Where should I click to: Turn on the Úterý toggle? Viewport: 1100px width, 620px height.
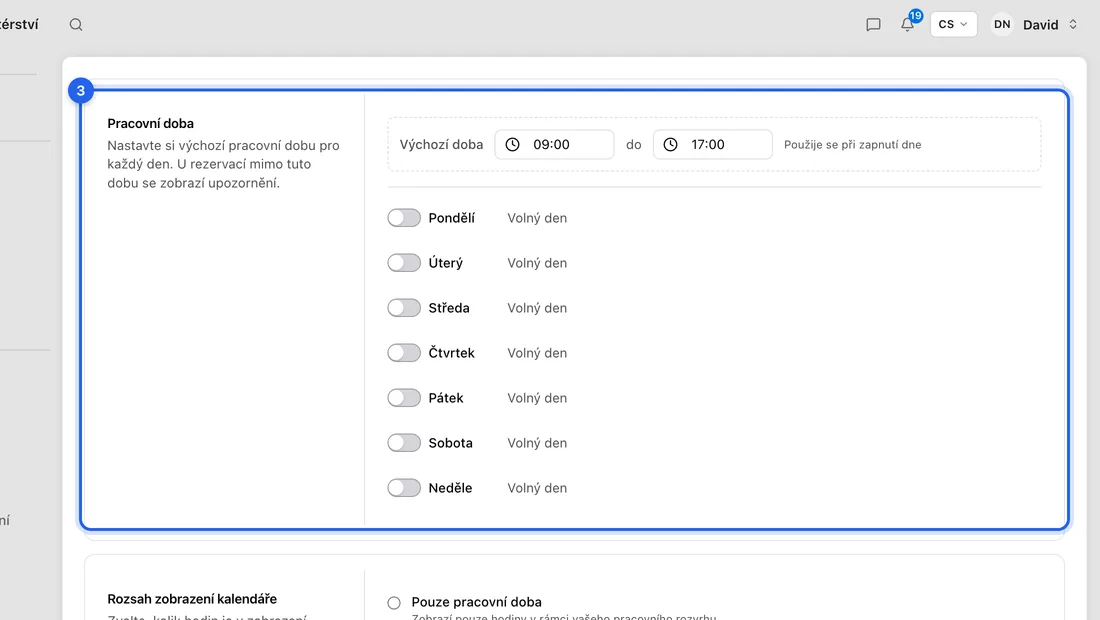(404, 263)
